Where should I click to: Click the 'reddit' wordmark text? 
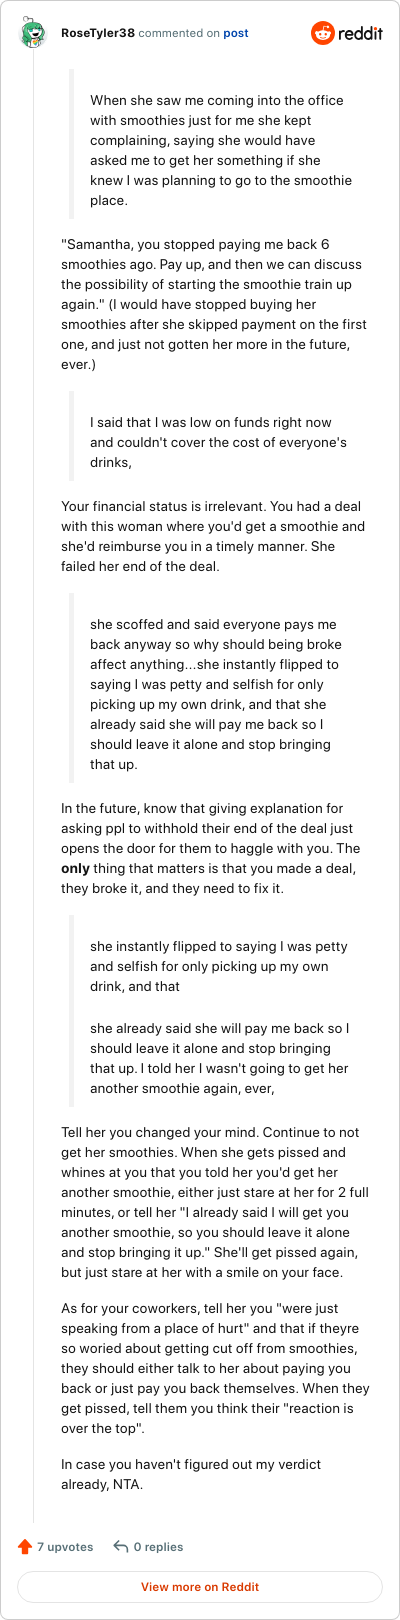tap(361, 34)
